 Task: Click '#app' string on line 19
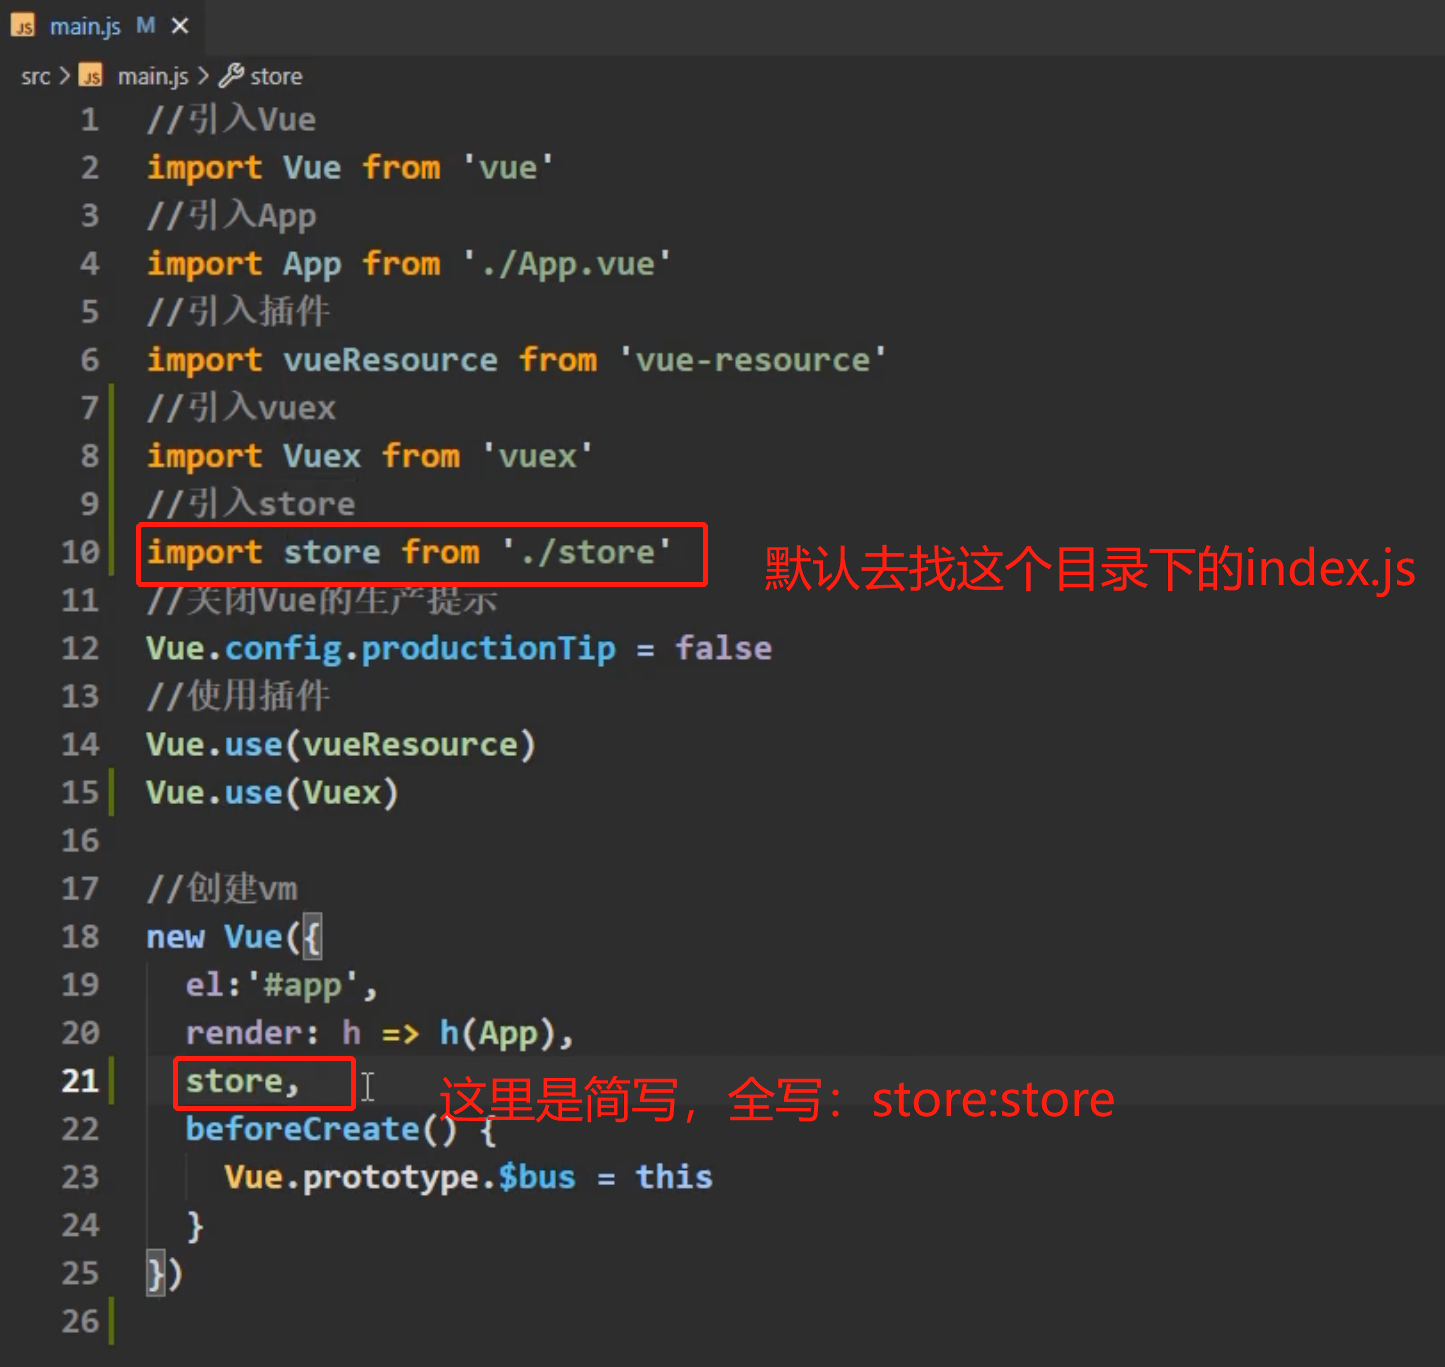(303, 985)
